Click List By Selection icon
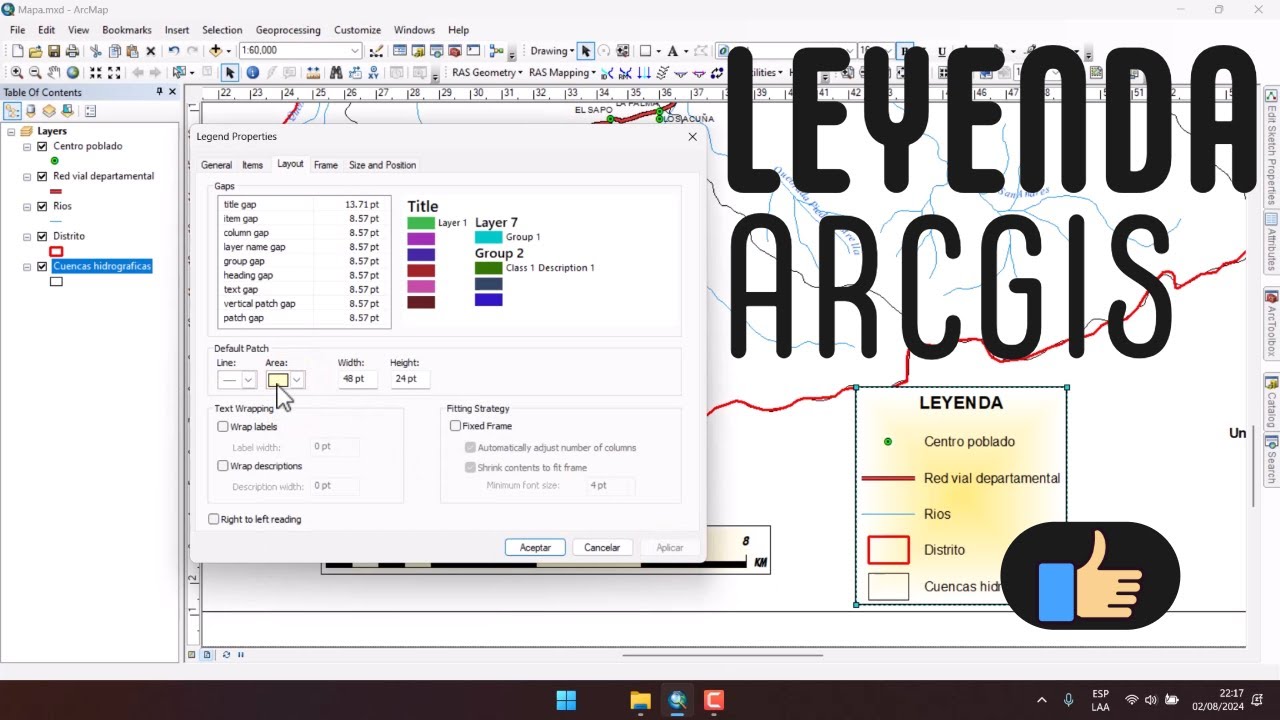Screen dimensions: 1280x720 [x=65, y=111]
